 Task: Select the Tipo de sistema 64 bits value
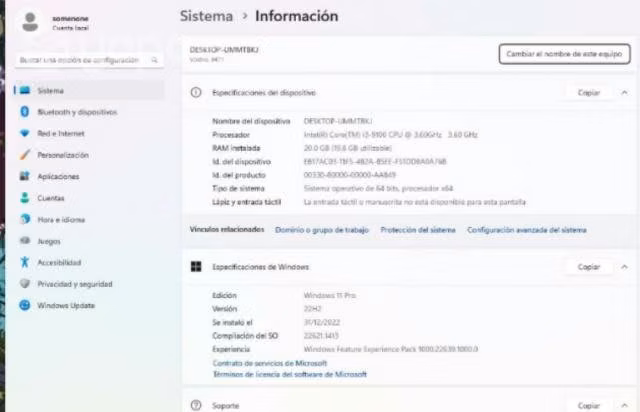coord(378,188)
